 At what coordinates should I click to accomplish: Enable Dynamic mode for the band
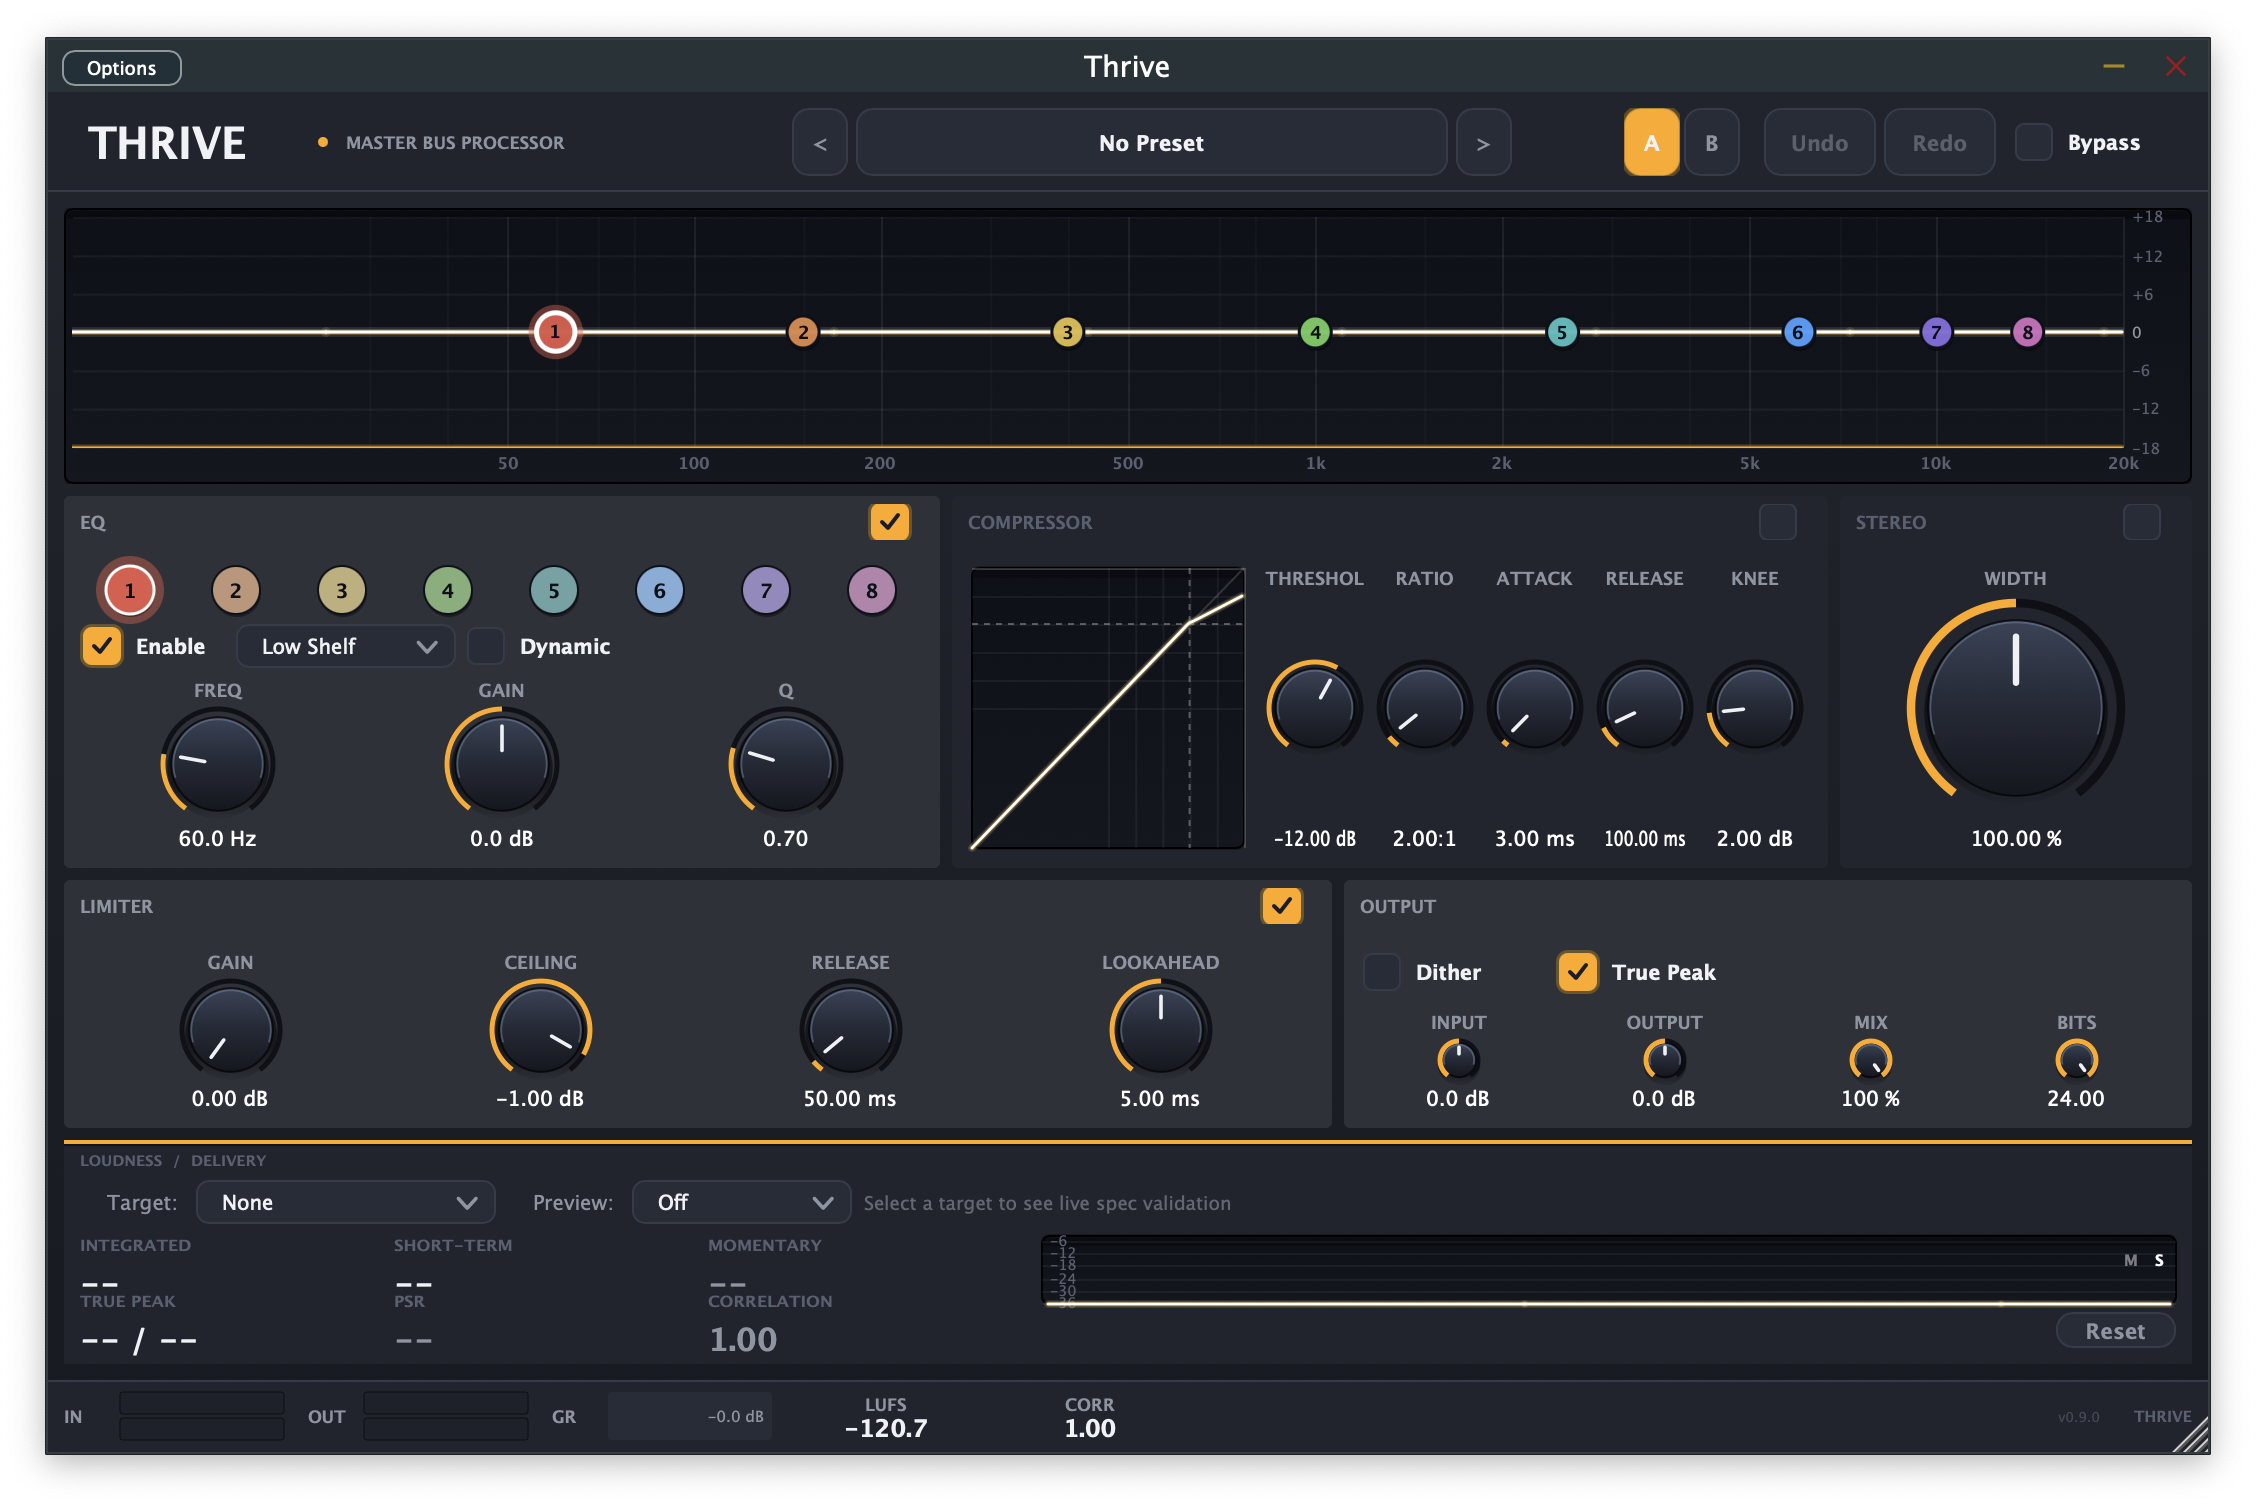(x=486, y=646)
